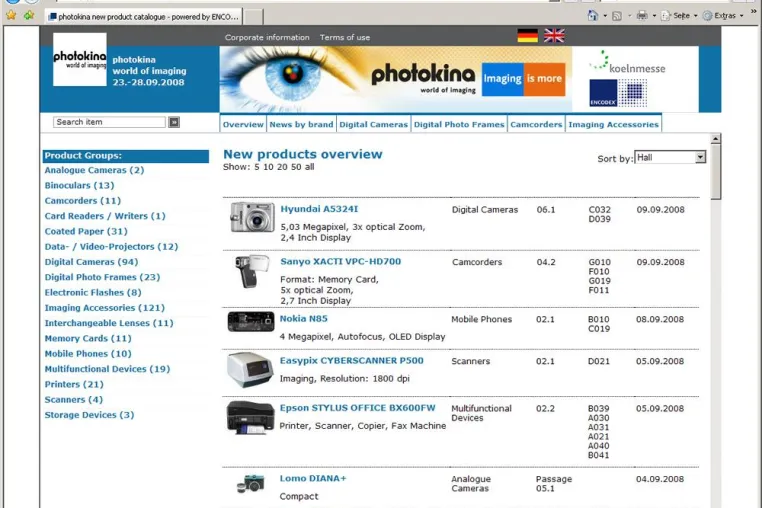Open the Imaging Accessories tab
The height and width of the screenshot is (508, 762).
click(613, 124)
